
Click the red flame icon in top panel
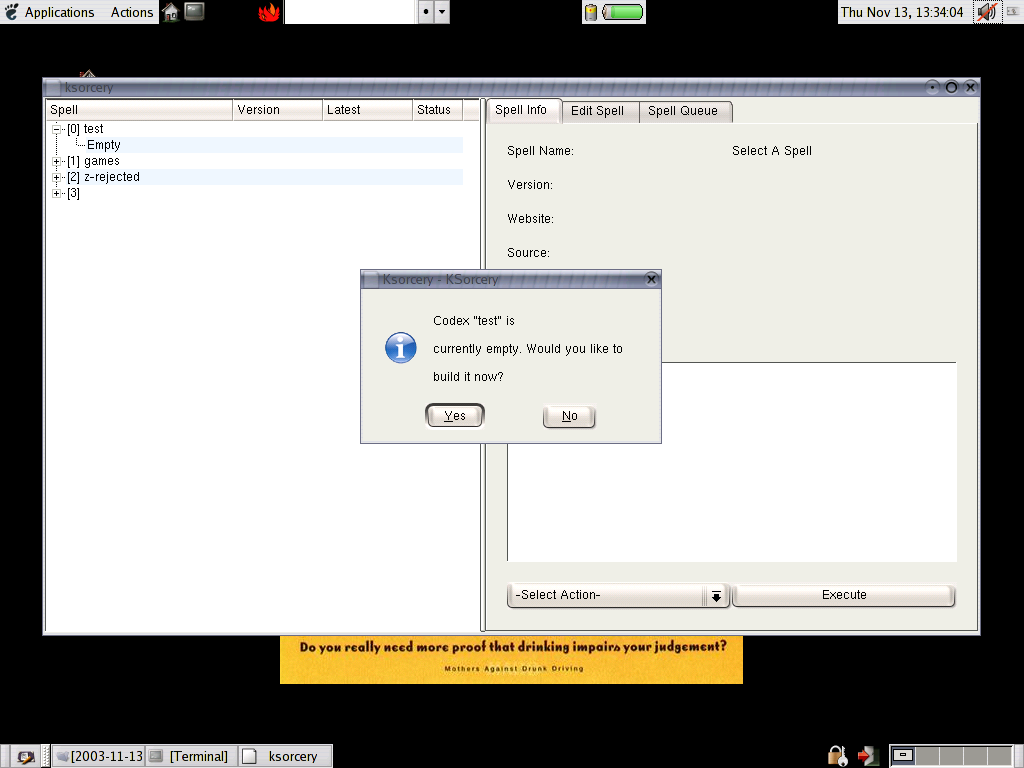point(269,12)
